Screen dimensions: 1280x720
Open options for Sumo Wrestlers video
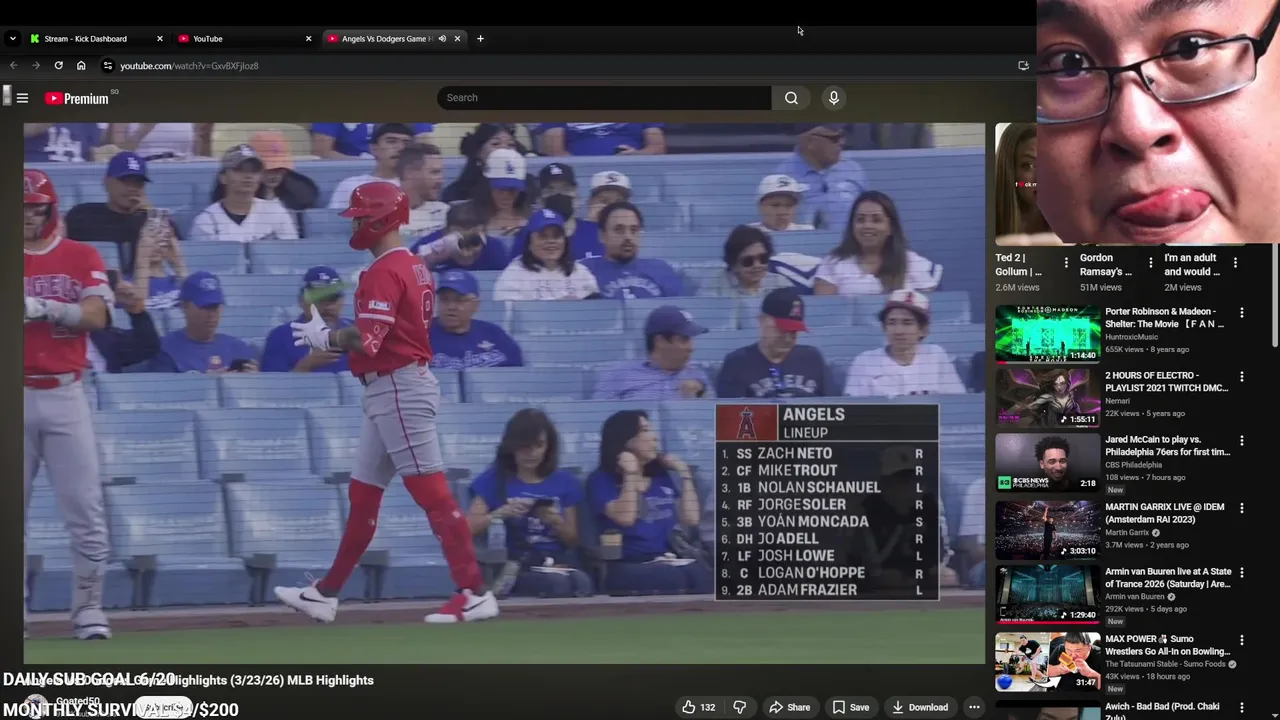click(1242, 640)
